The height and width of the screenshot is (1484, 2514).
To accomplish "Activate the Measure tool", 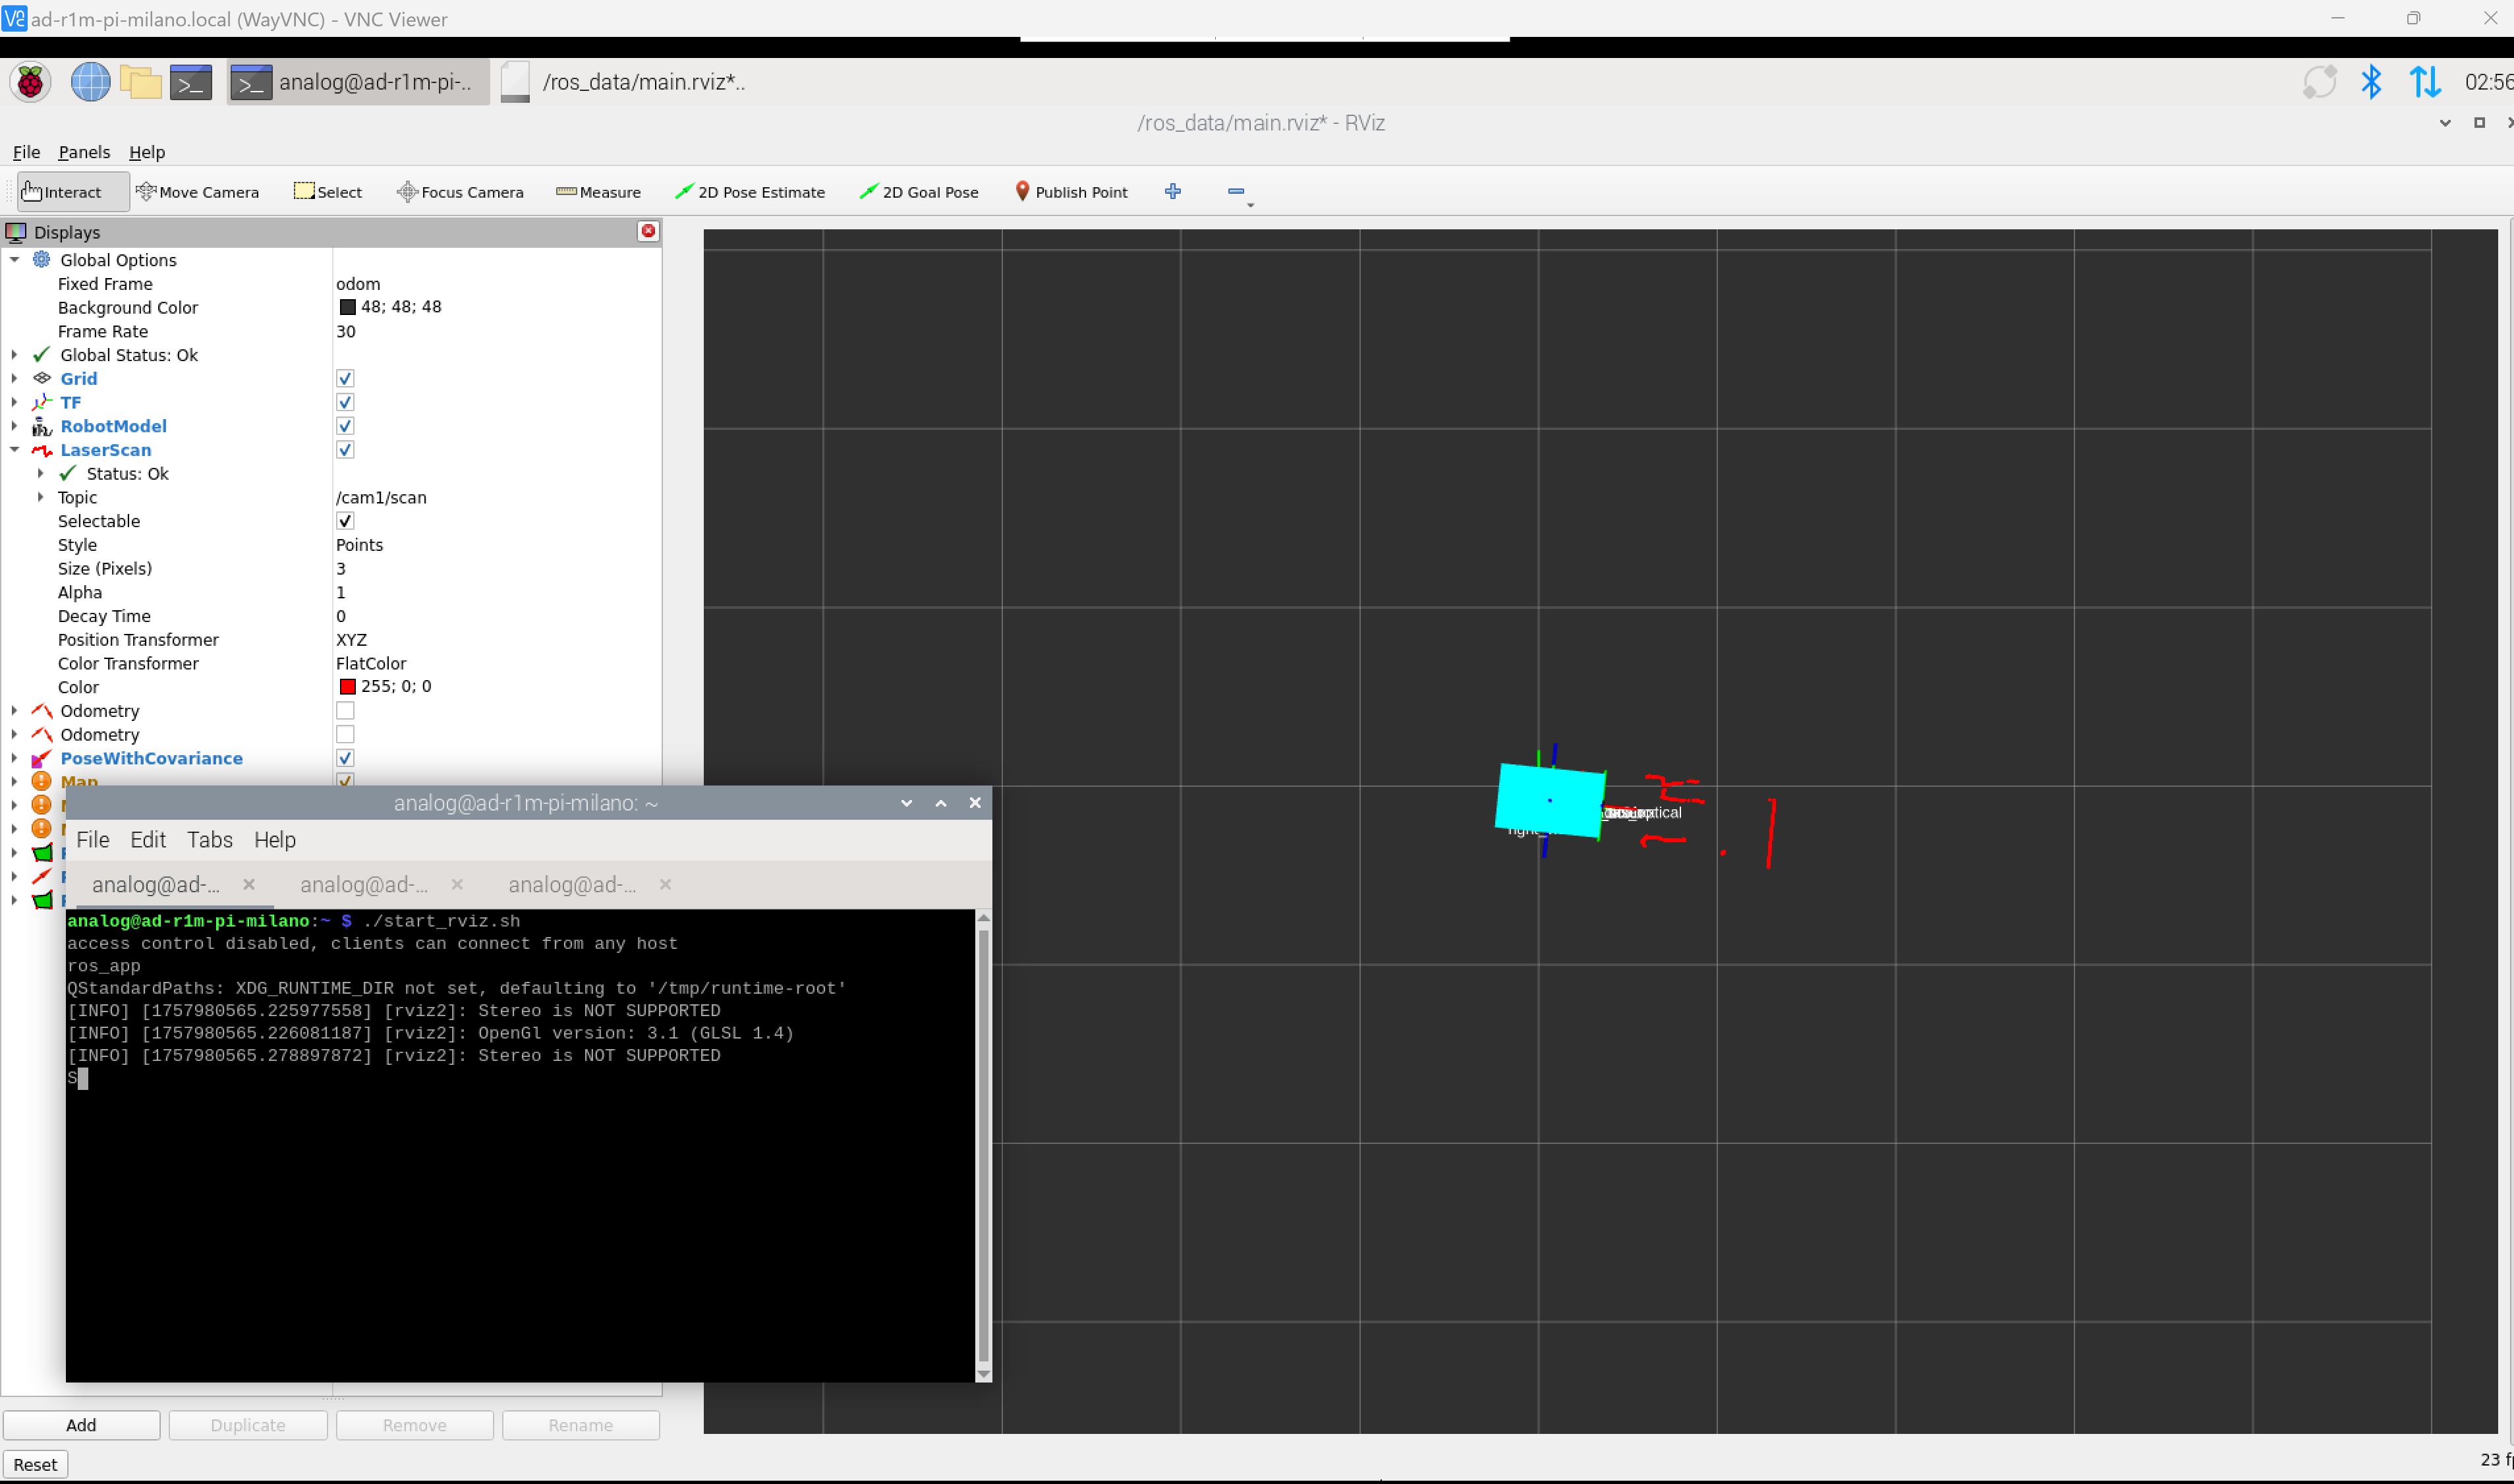I will click(x=598, y=192).
